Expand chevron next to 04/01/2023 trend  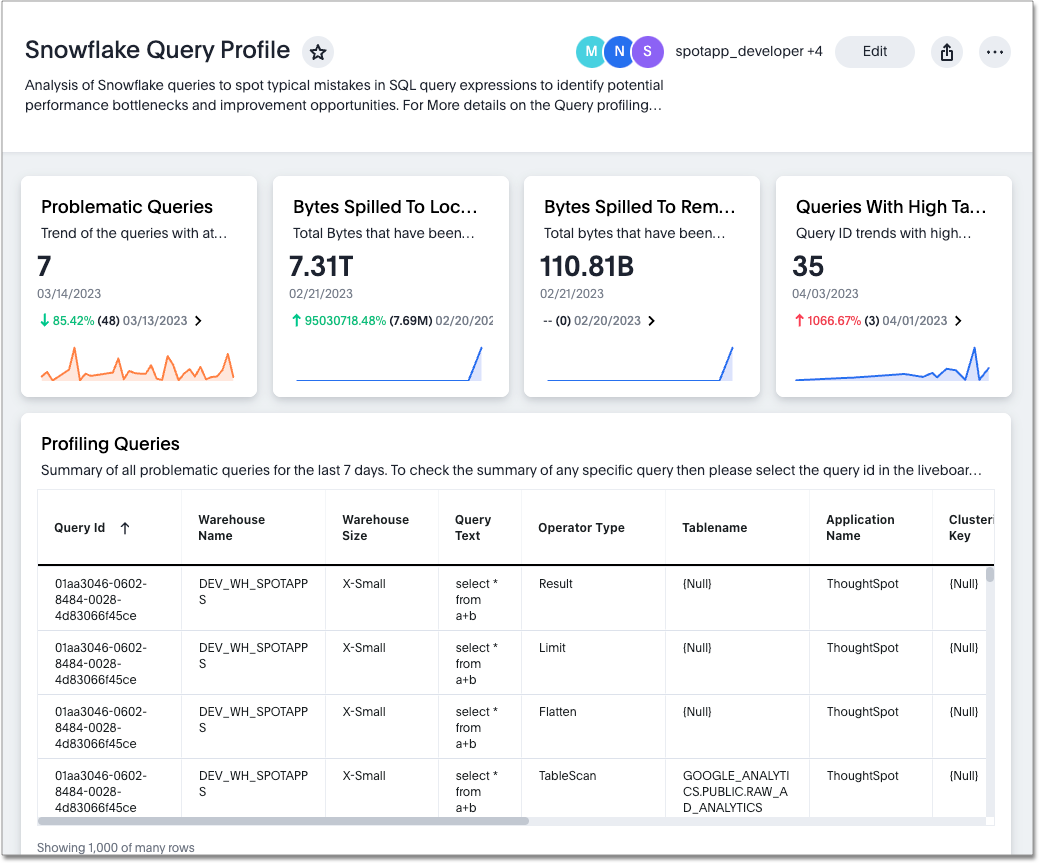(x=956, y=321)
